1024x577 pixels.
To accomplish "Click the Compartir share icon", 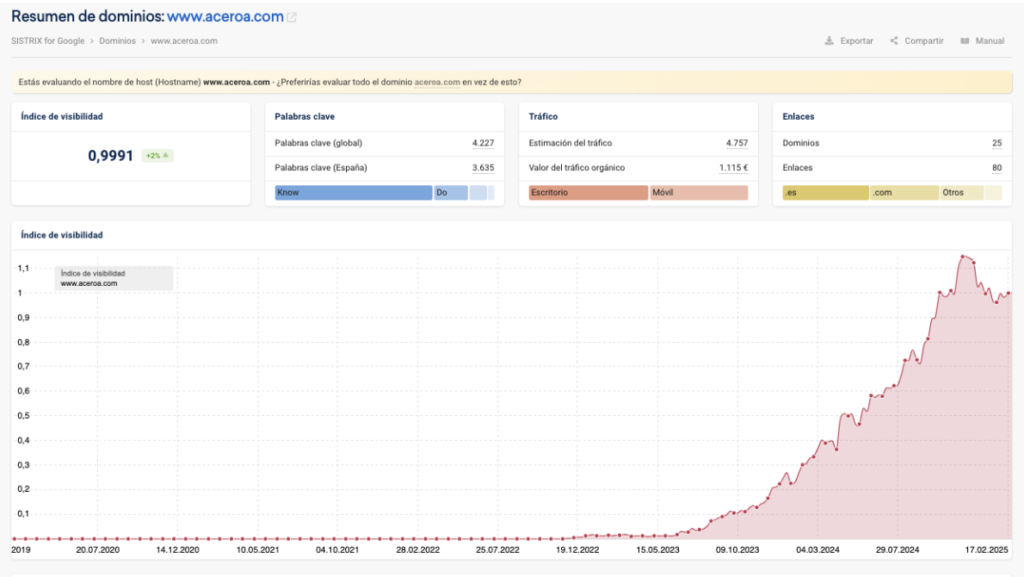I will click(894, 41).
